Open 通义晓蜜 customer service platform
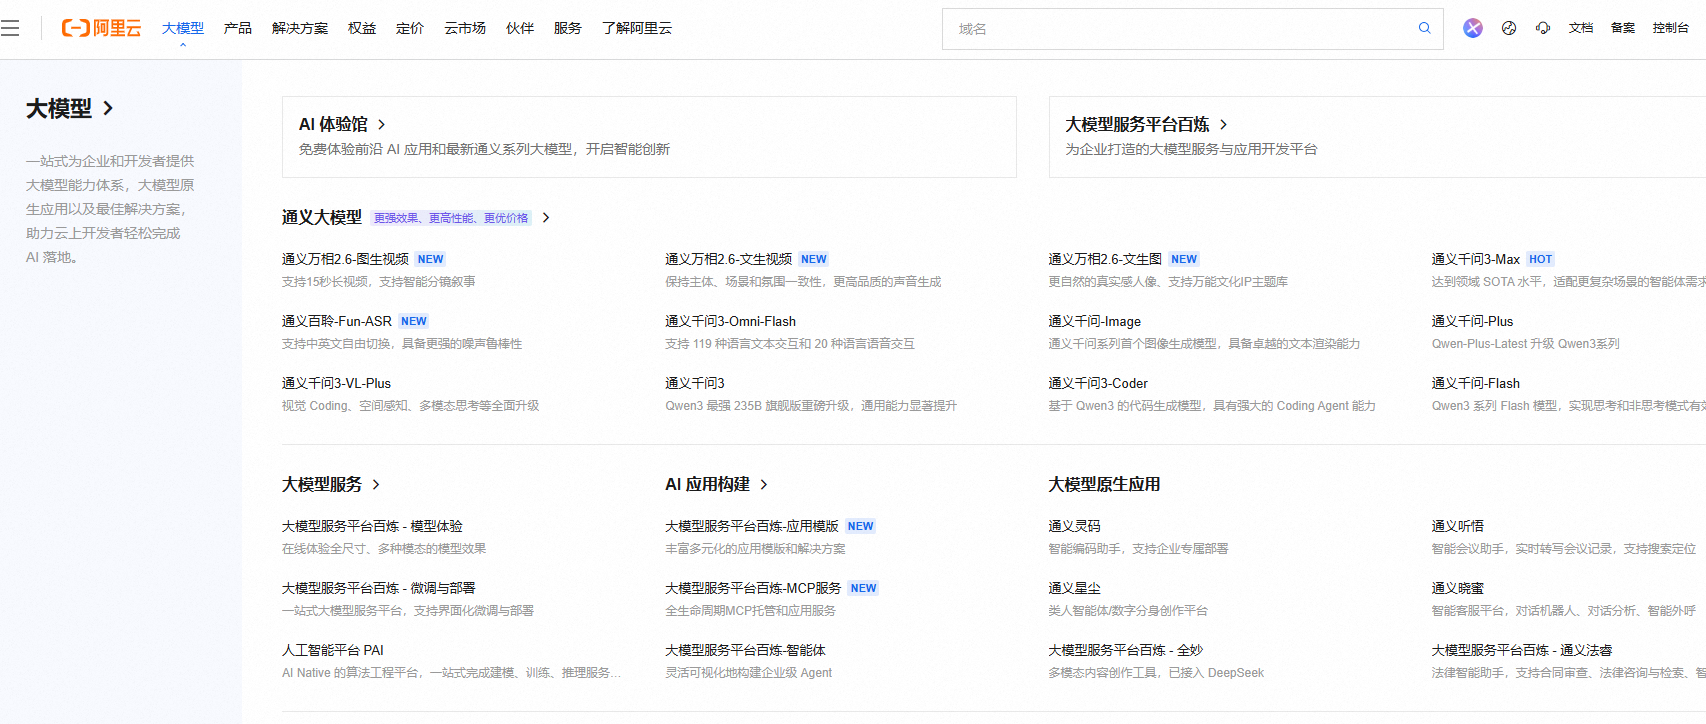 (x=1457, y=588)
